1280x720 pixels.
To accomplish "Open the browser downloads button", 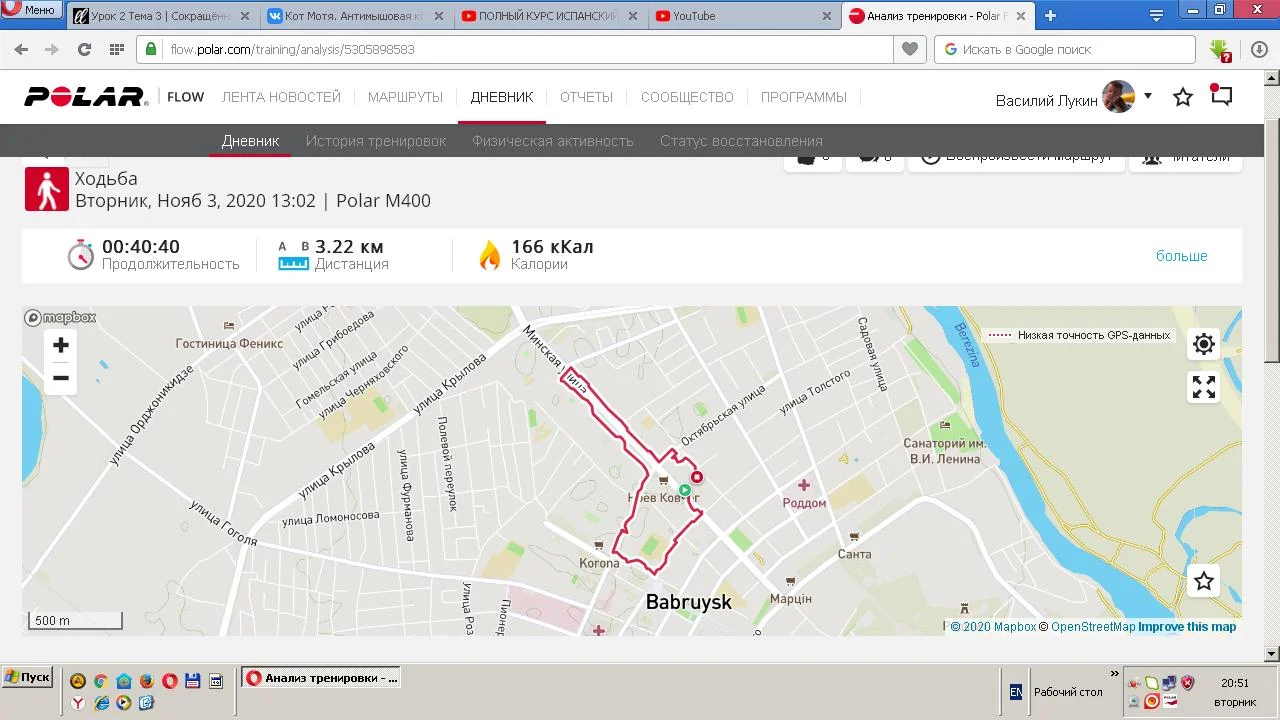I will [1259, 49].
